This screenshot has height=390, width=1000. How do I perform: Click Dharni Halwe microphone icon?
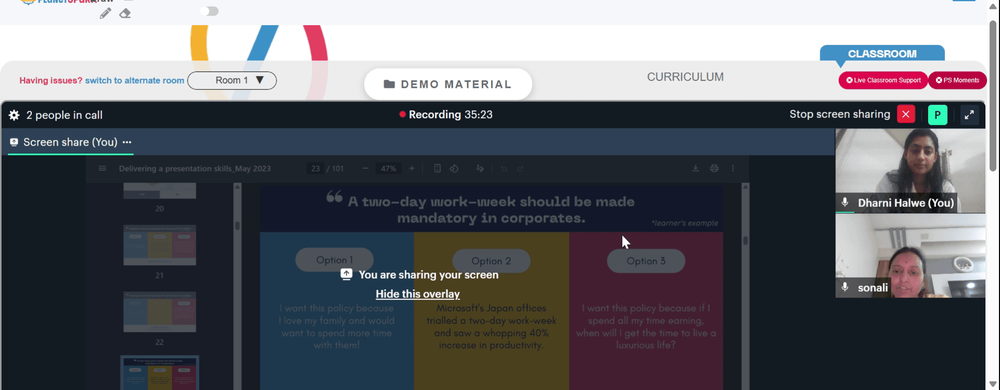coord(845,203)
